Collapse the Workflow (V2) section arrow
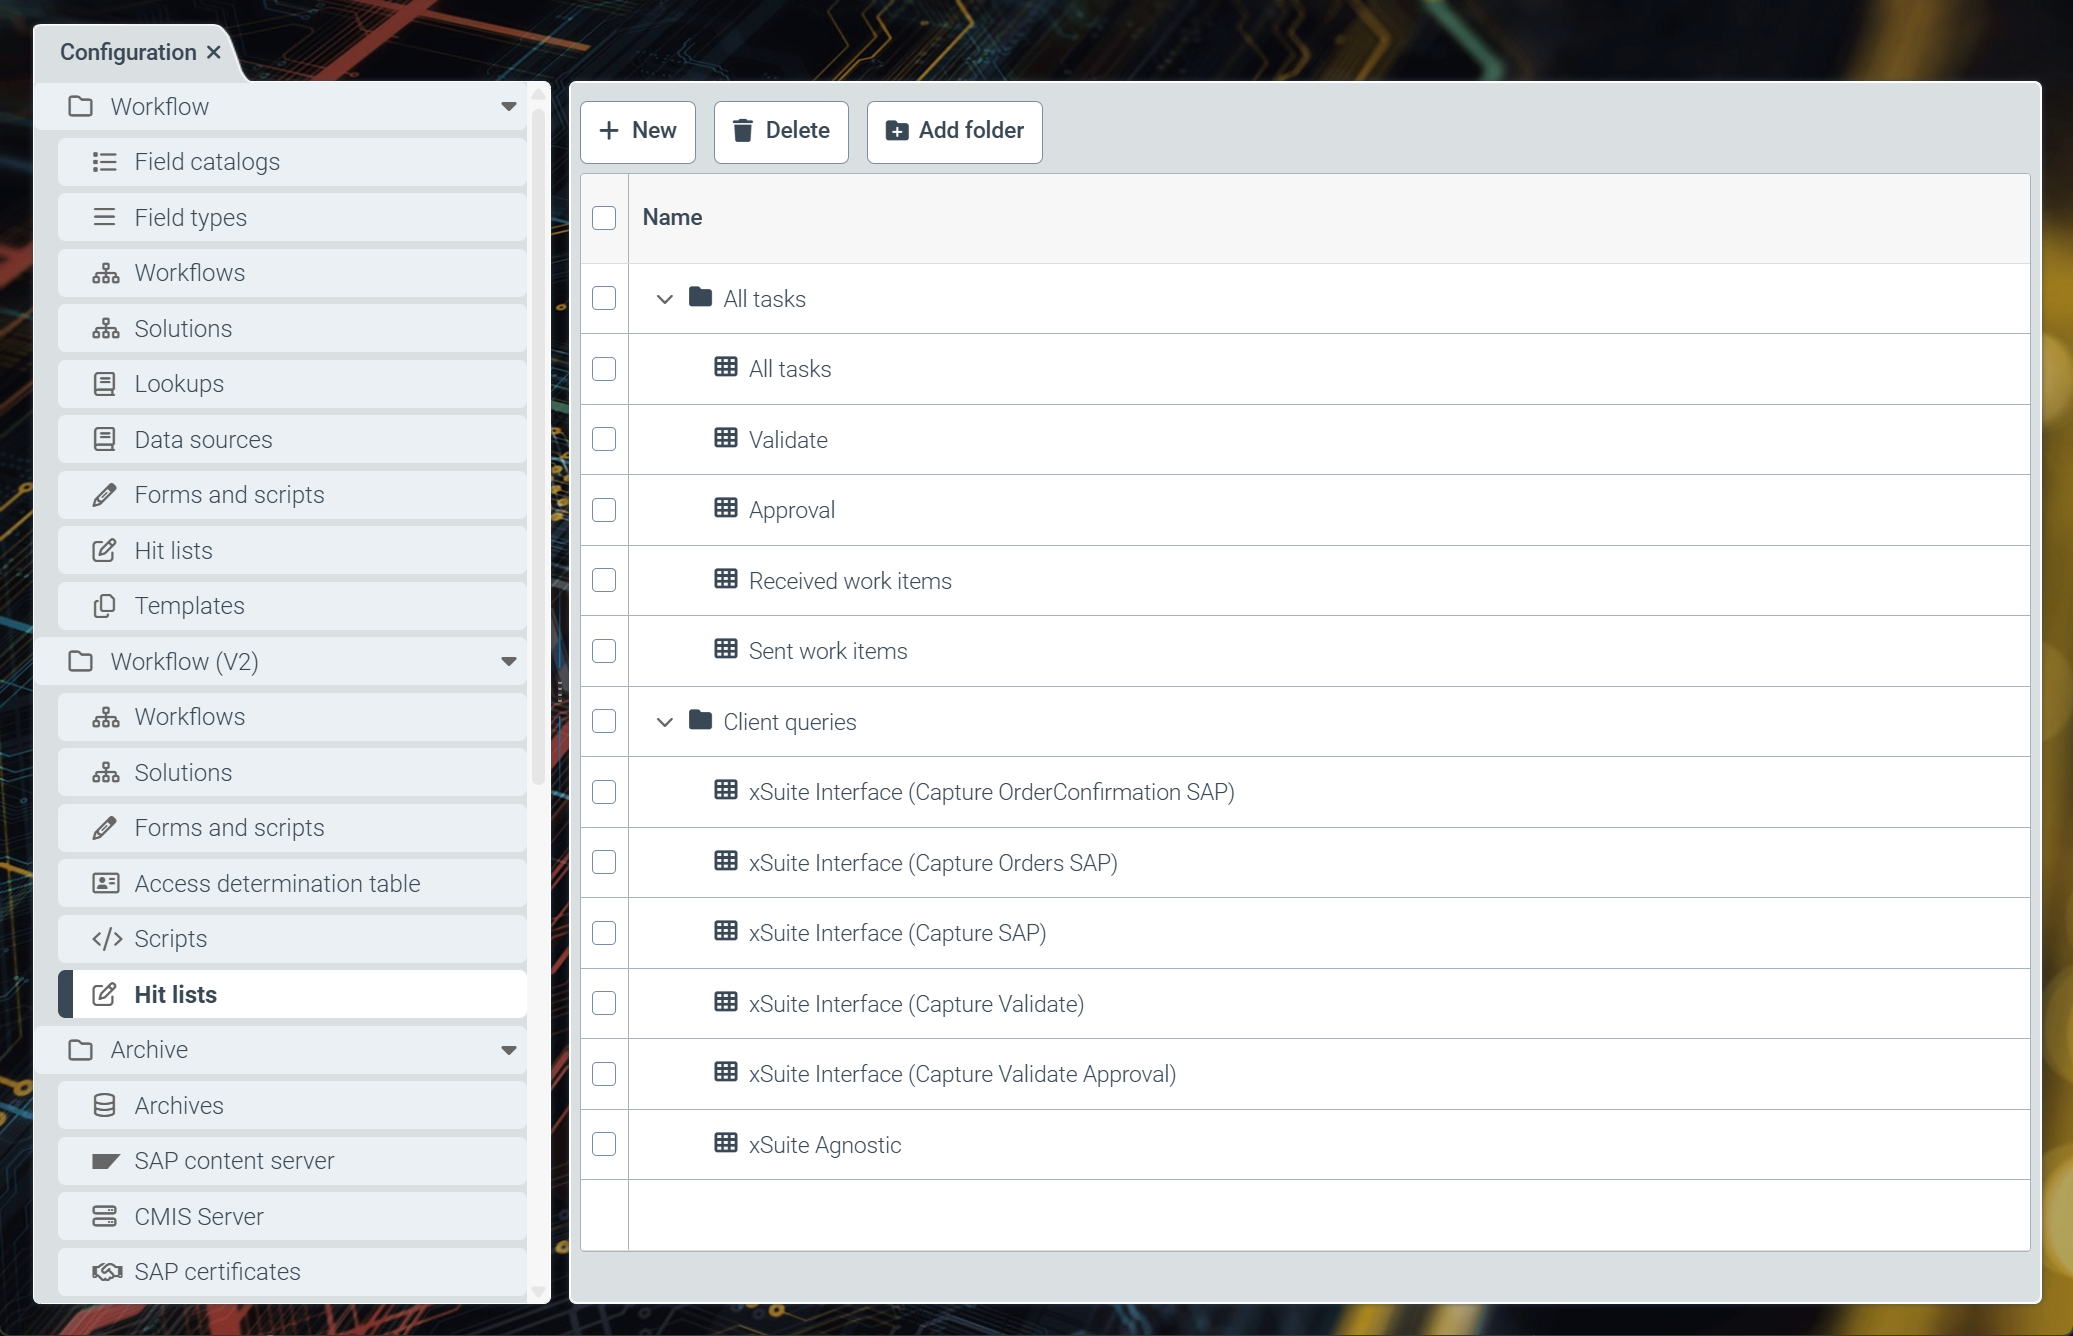Screen dimensions: 2073x1336 click(508, 661)
